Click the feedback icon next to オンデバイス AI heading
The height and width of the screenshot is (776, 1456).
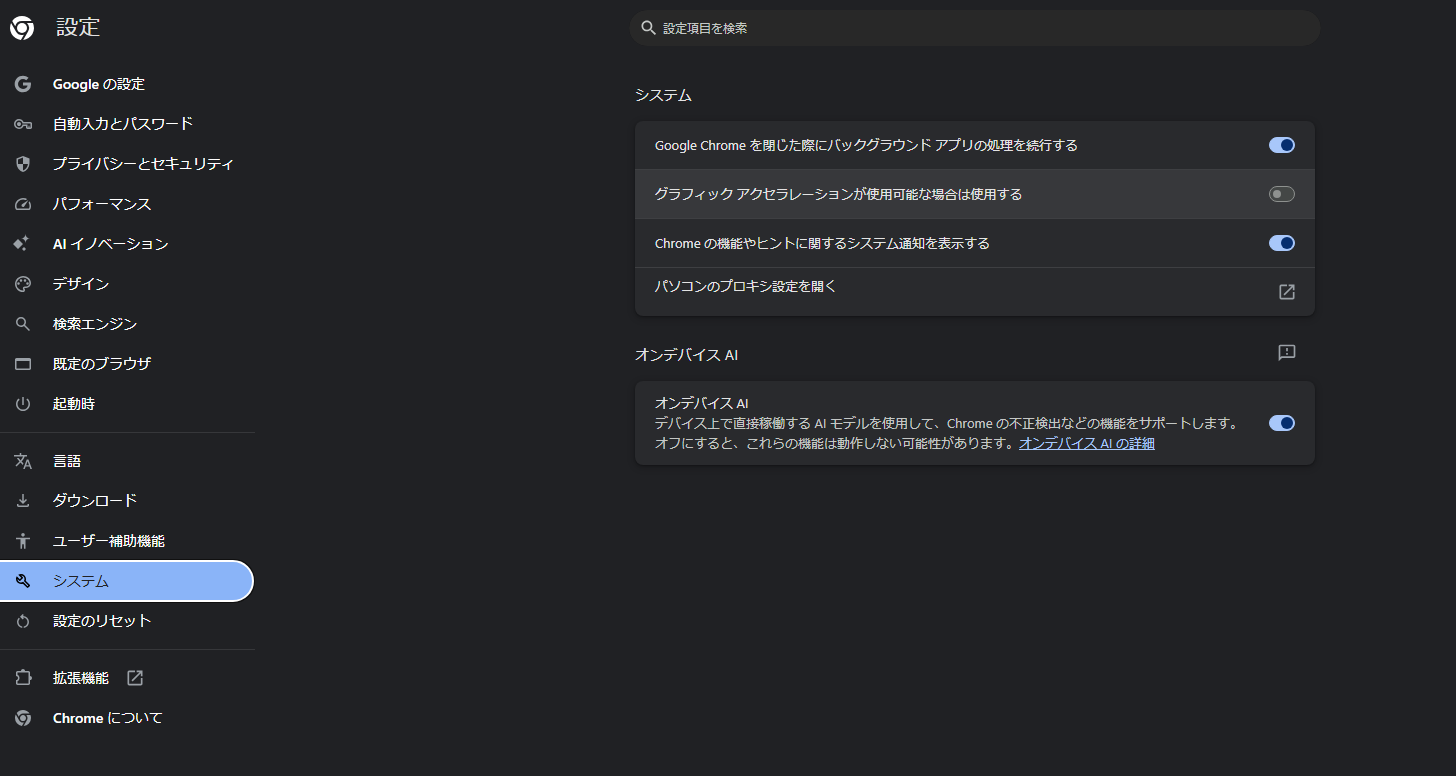tap(1287, 352)
